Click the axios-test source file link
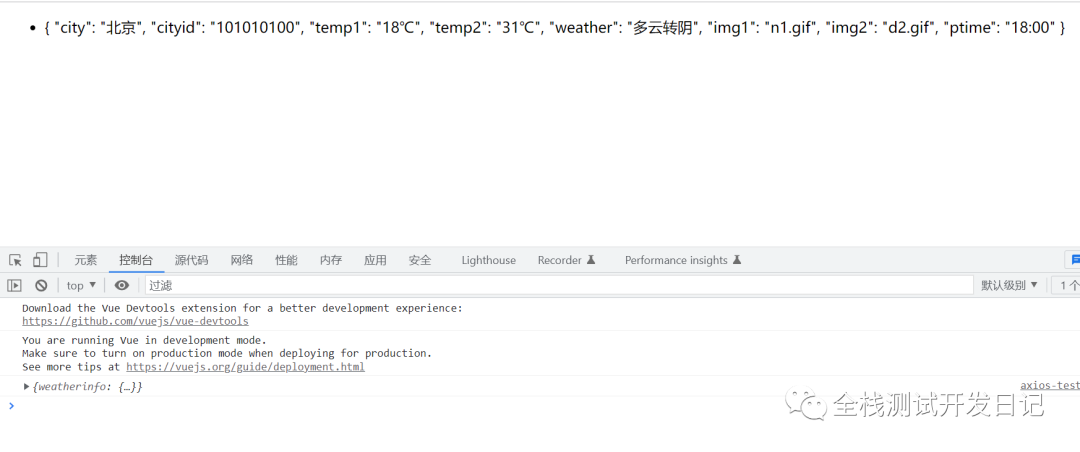Screen dimensions: 1080x452 point(1049,385)
